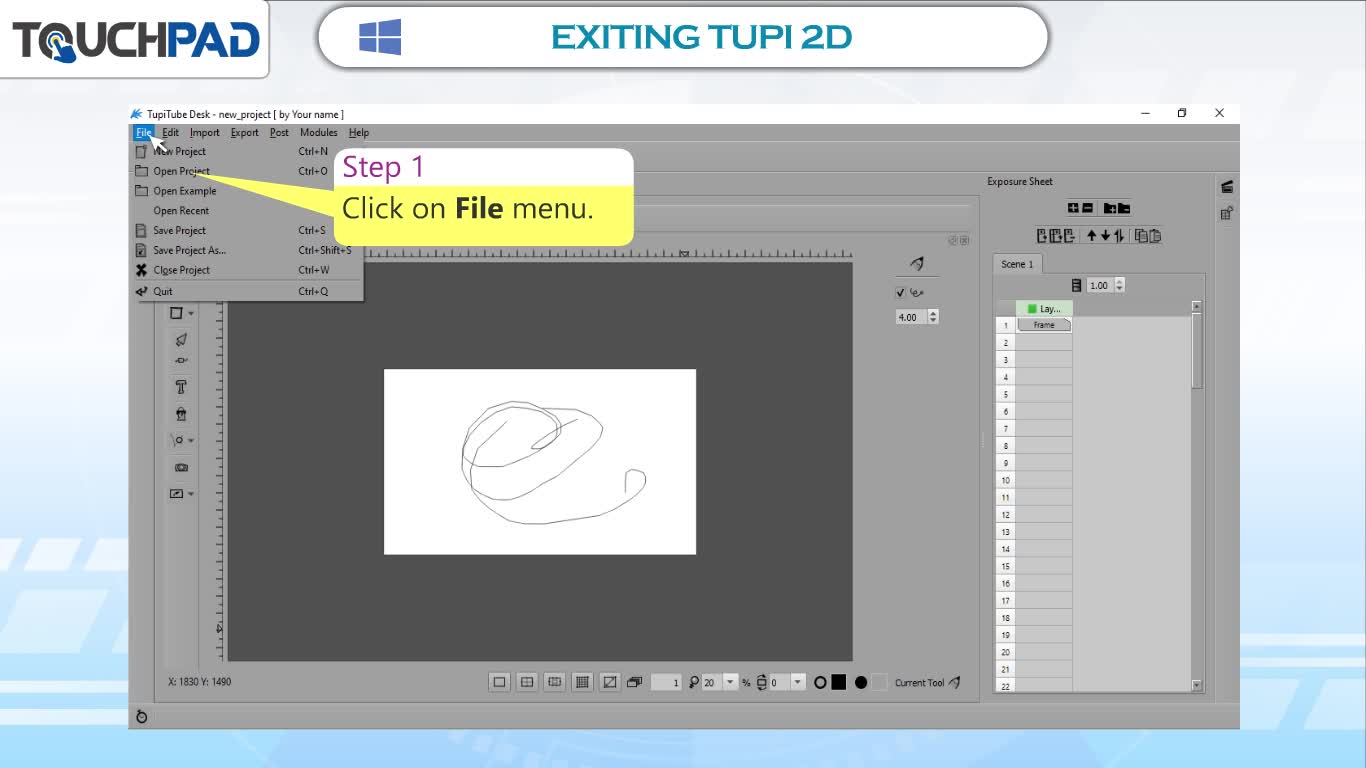Select the Text tool
This screenshot has height=768, width=1366.
tap(181, 387)
